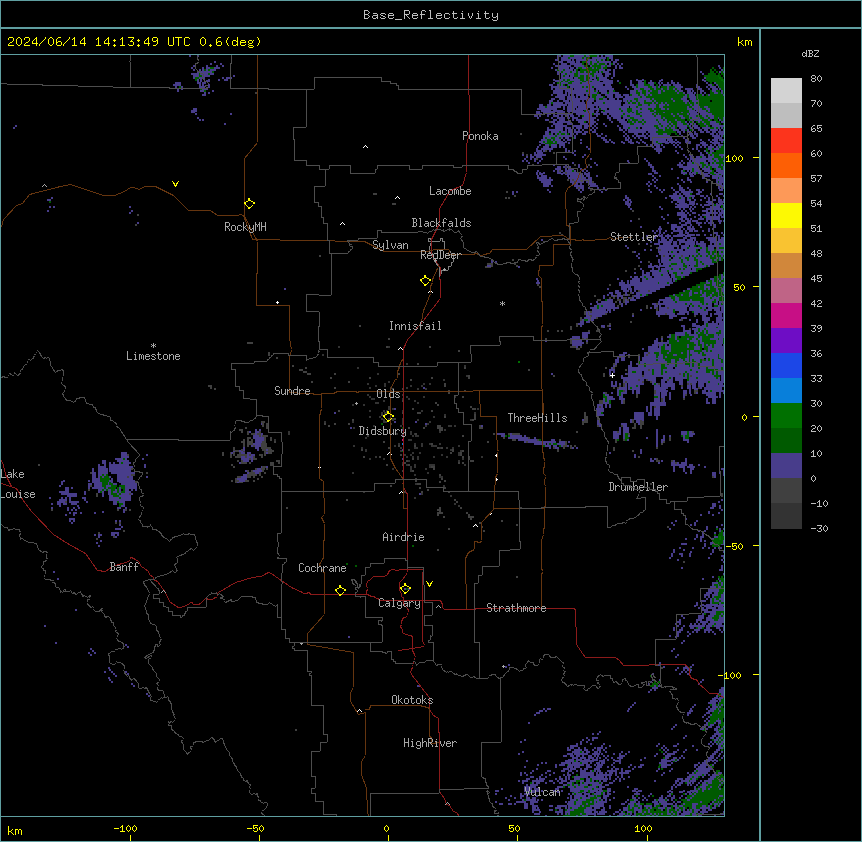
Task: Choose the slate purple 10-0 dBZ swatch
Action: 786,466
